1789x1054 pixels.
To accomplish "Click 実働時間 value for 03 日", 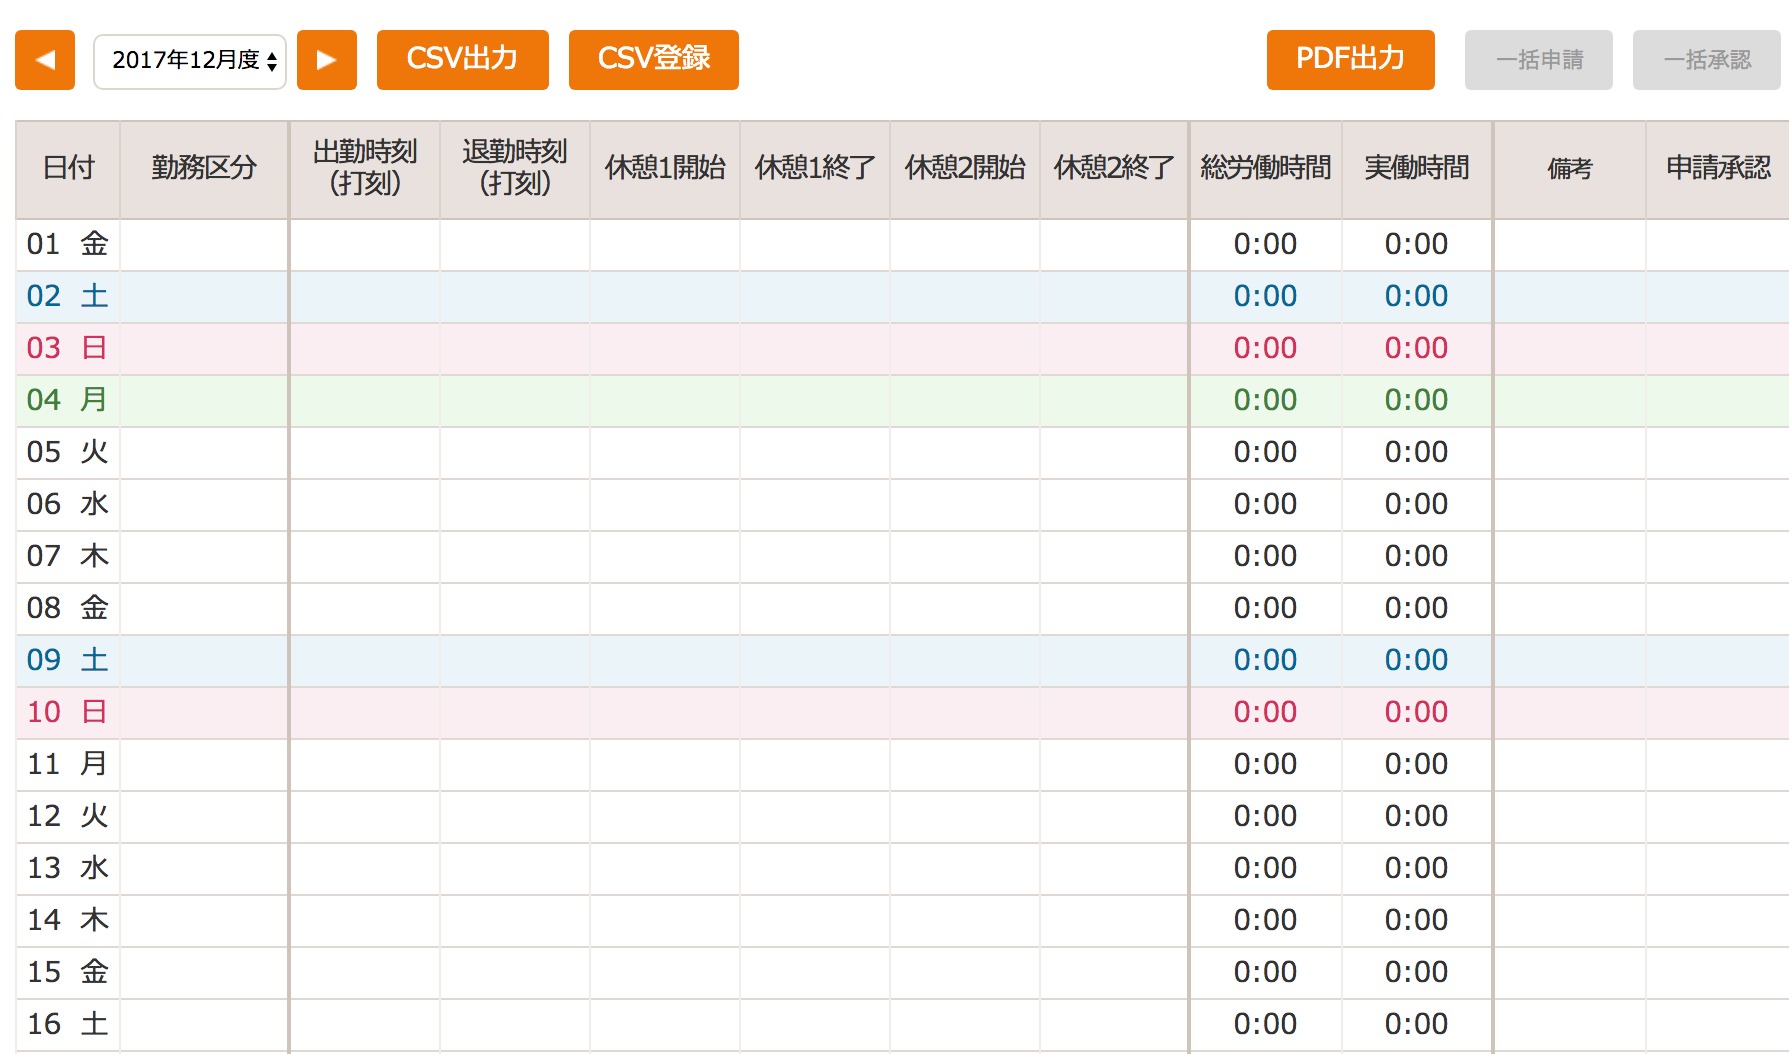I will pos(1416,349).
